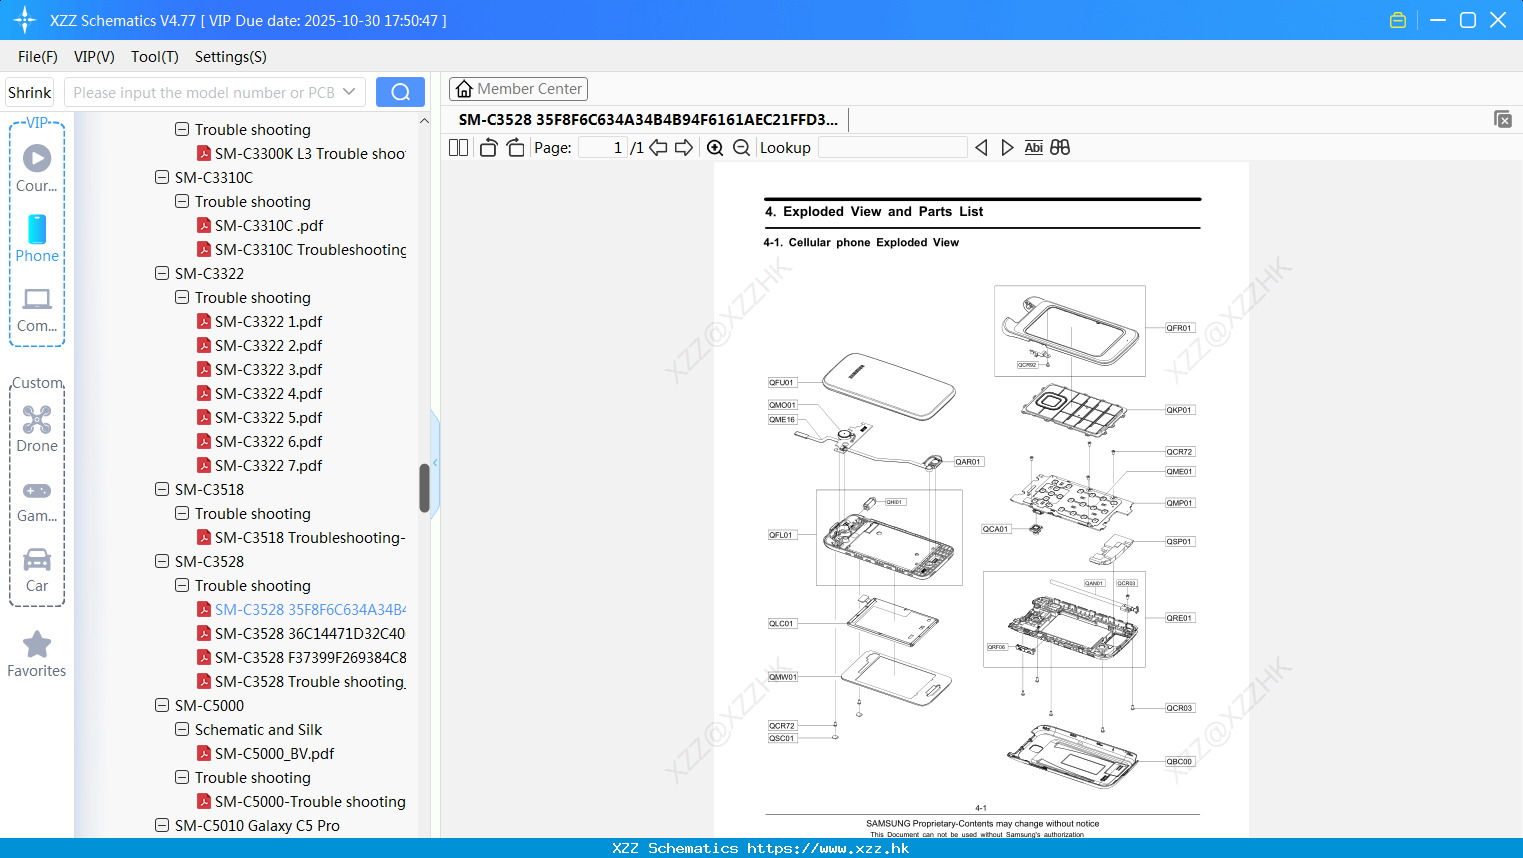Close the document tab icon at right

pyautogui.click(x=1502, y=119)
